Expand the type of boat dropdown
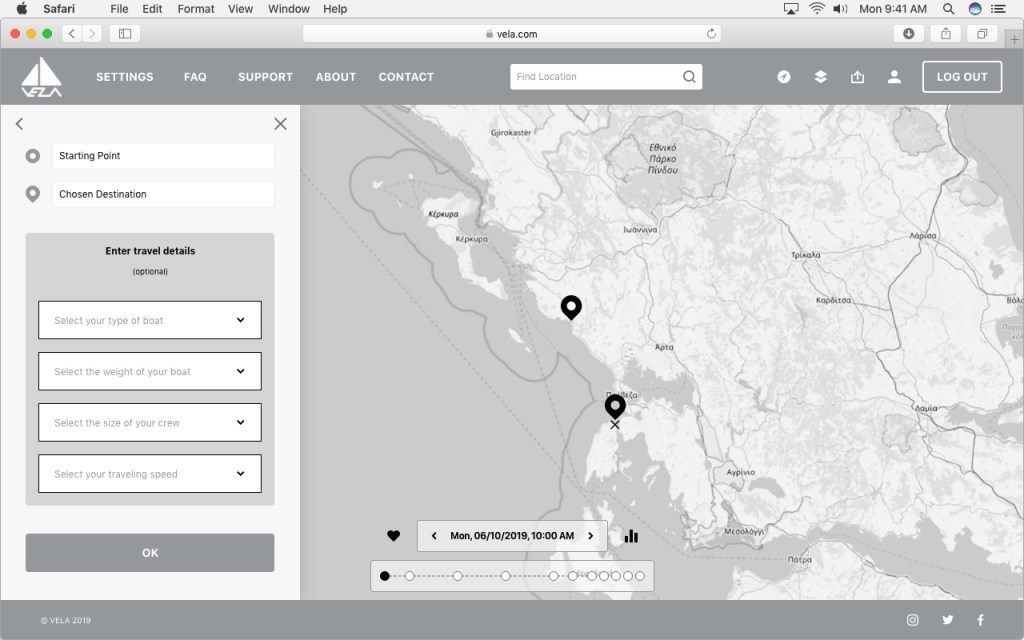Viewport: 1024px width, 640px height. pyautogui.click(x=150, y=320)
